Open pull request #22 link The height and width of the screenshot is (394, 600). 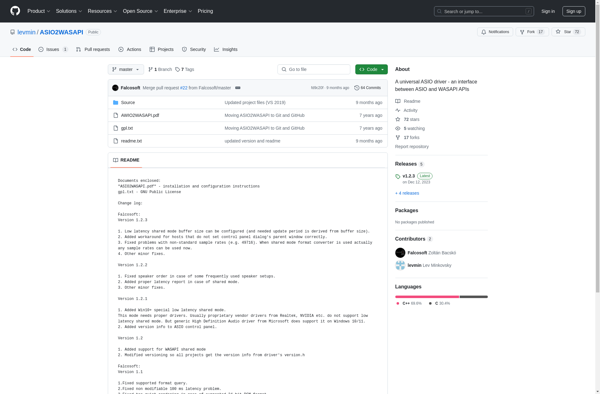click(x=184, y=88)
